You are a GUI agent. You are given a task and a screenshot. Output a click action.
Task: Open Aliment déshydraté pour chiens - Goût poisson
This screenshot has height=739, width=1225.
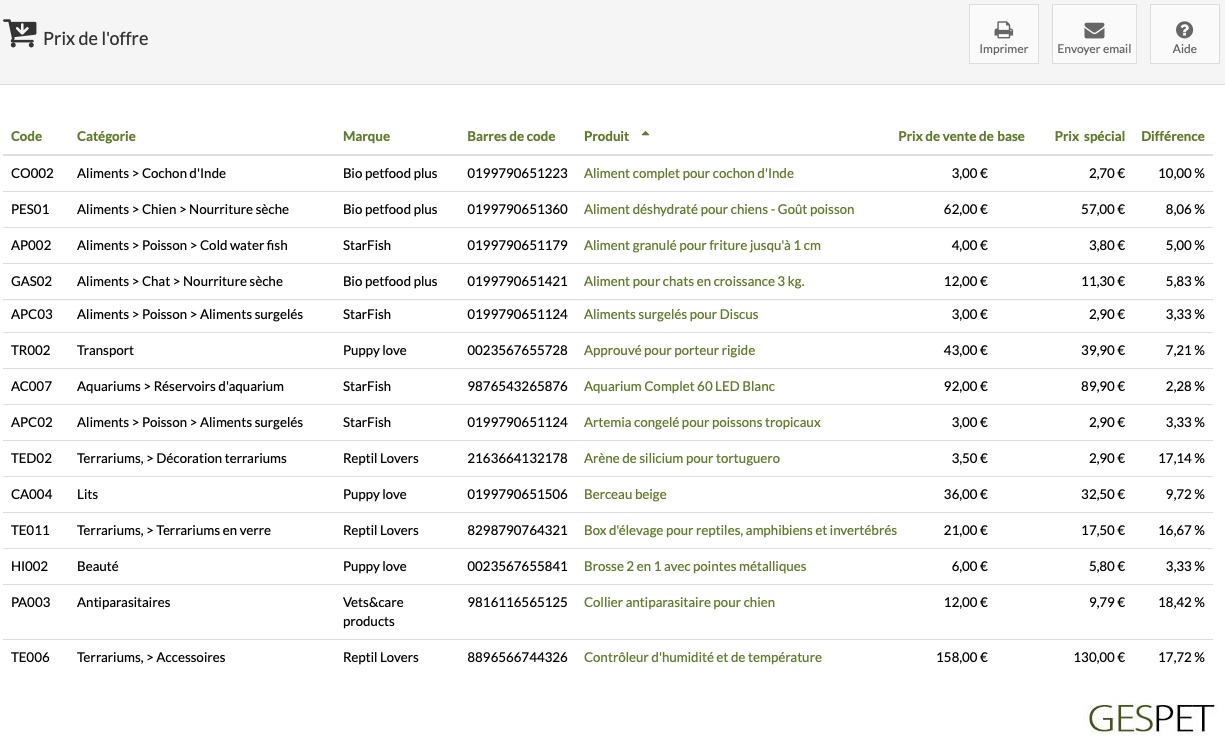719,209
